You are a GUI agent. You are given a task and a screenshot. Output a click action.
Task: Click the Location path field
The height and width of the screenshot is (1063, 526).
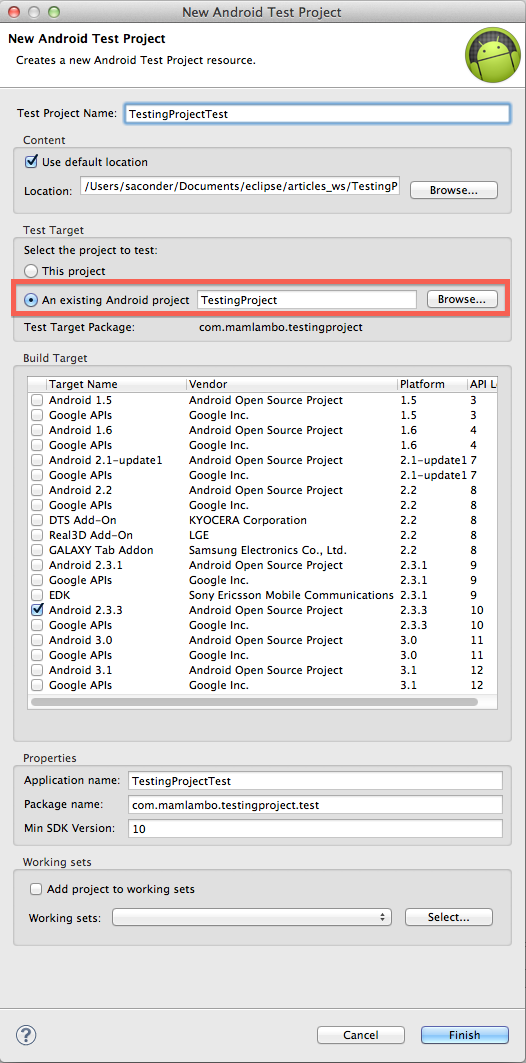pos(240,186)
